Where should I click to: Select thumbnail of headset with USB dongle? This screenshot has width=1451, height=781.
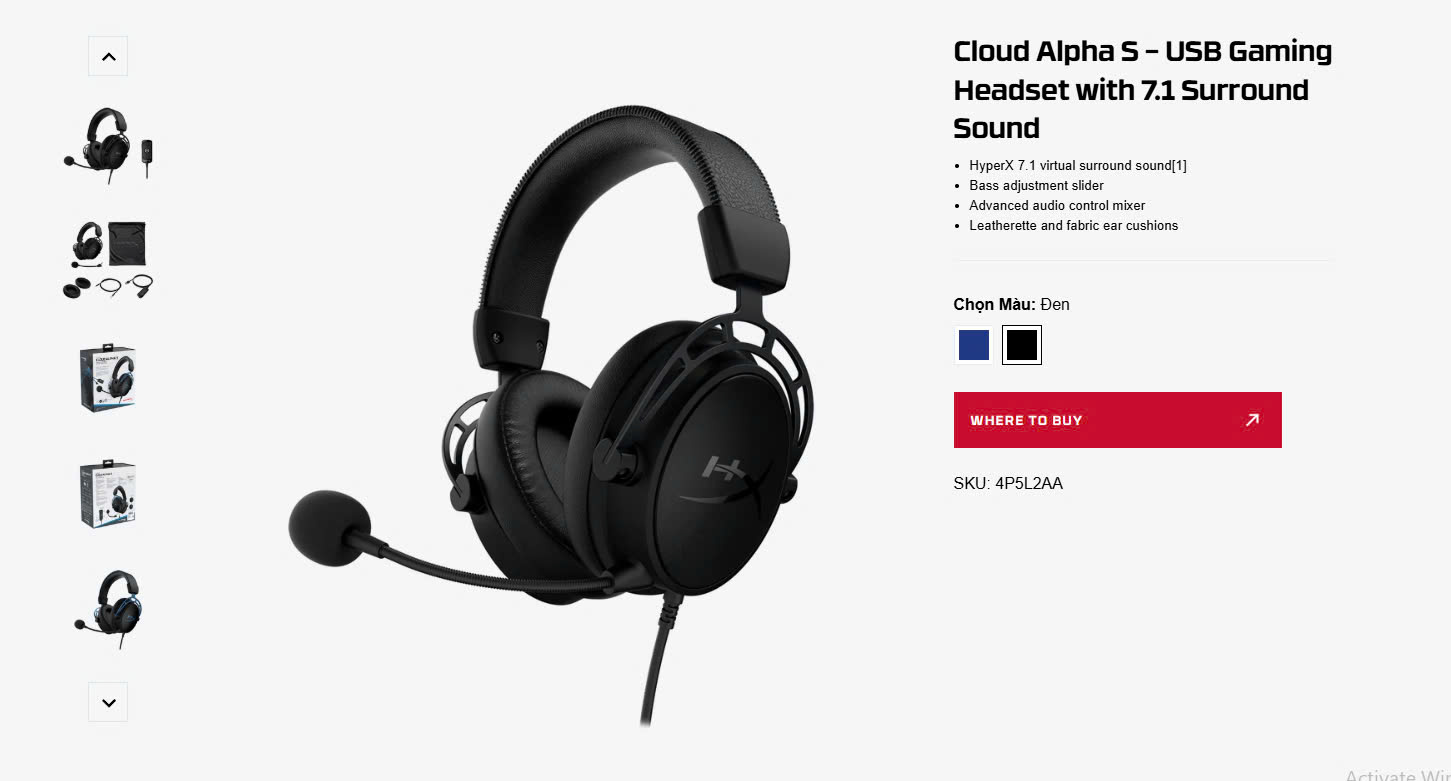[108, 145]
